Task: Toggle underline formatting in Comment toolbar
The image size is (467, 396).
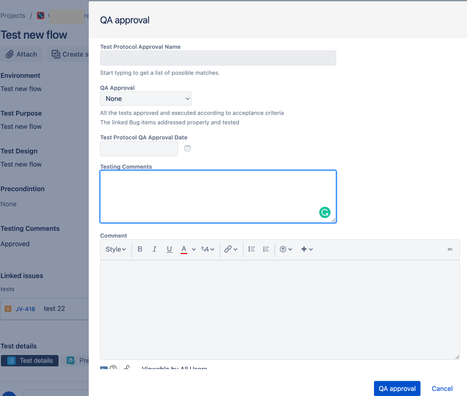Action: coord(169,249)
